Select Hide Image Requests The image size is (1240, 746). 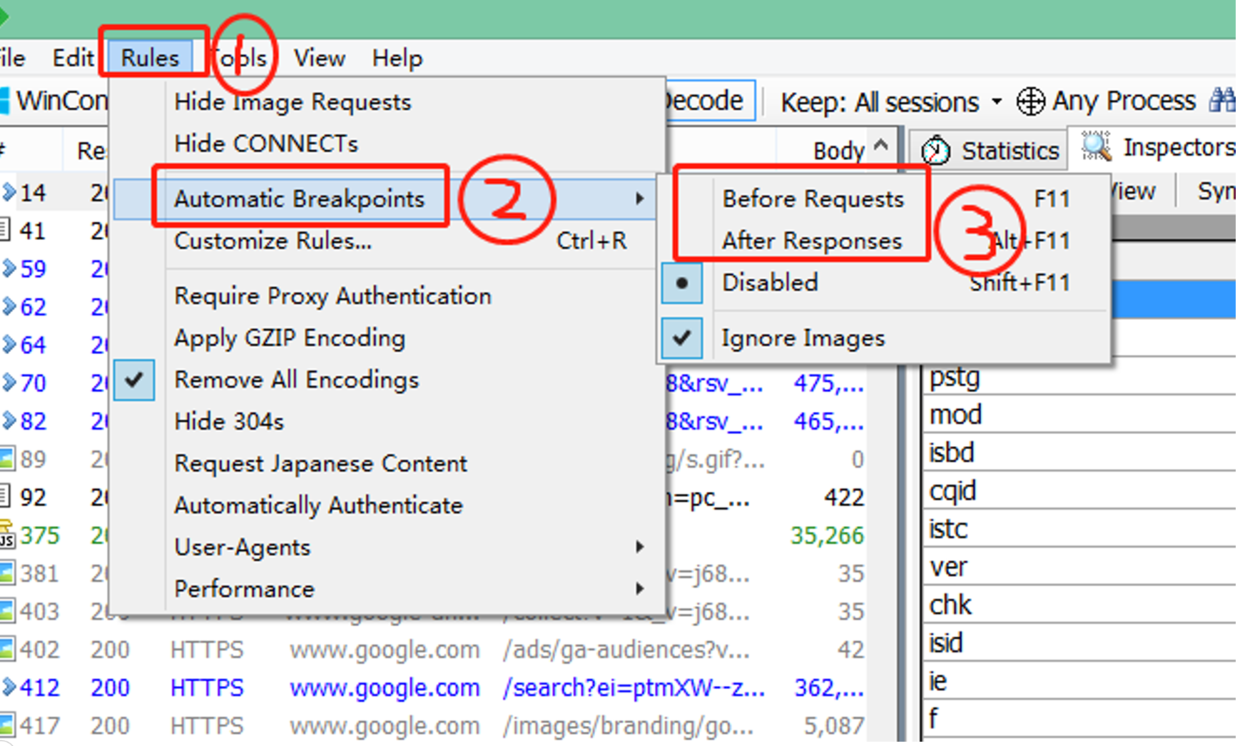click(x=387, y=102)
